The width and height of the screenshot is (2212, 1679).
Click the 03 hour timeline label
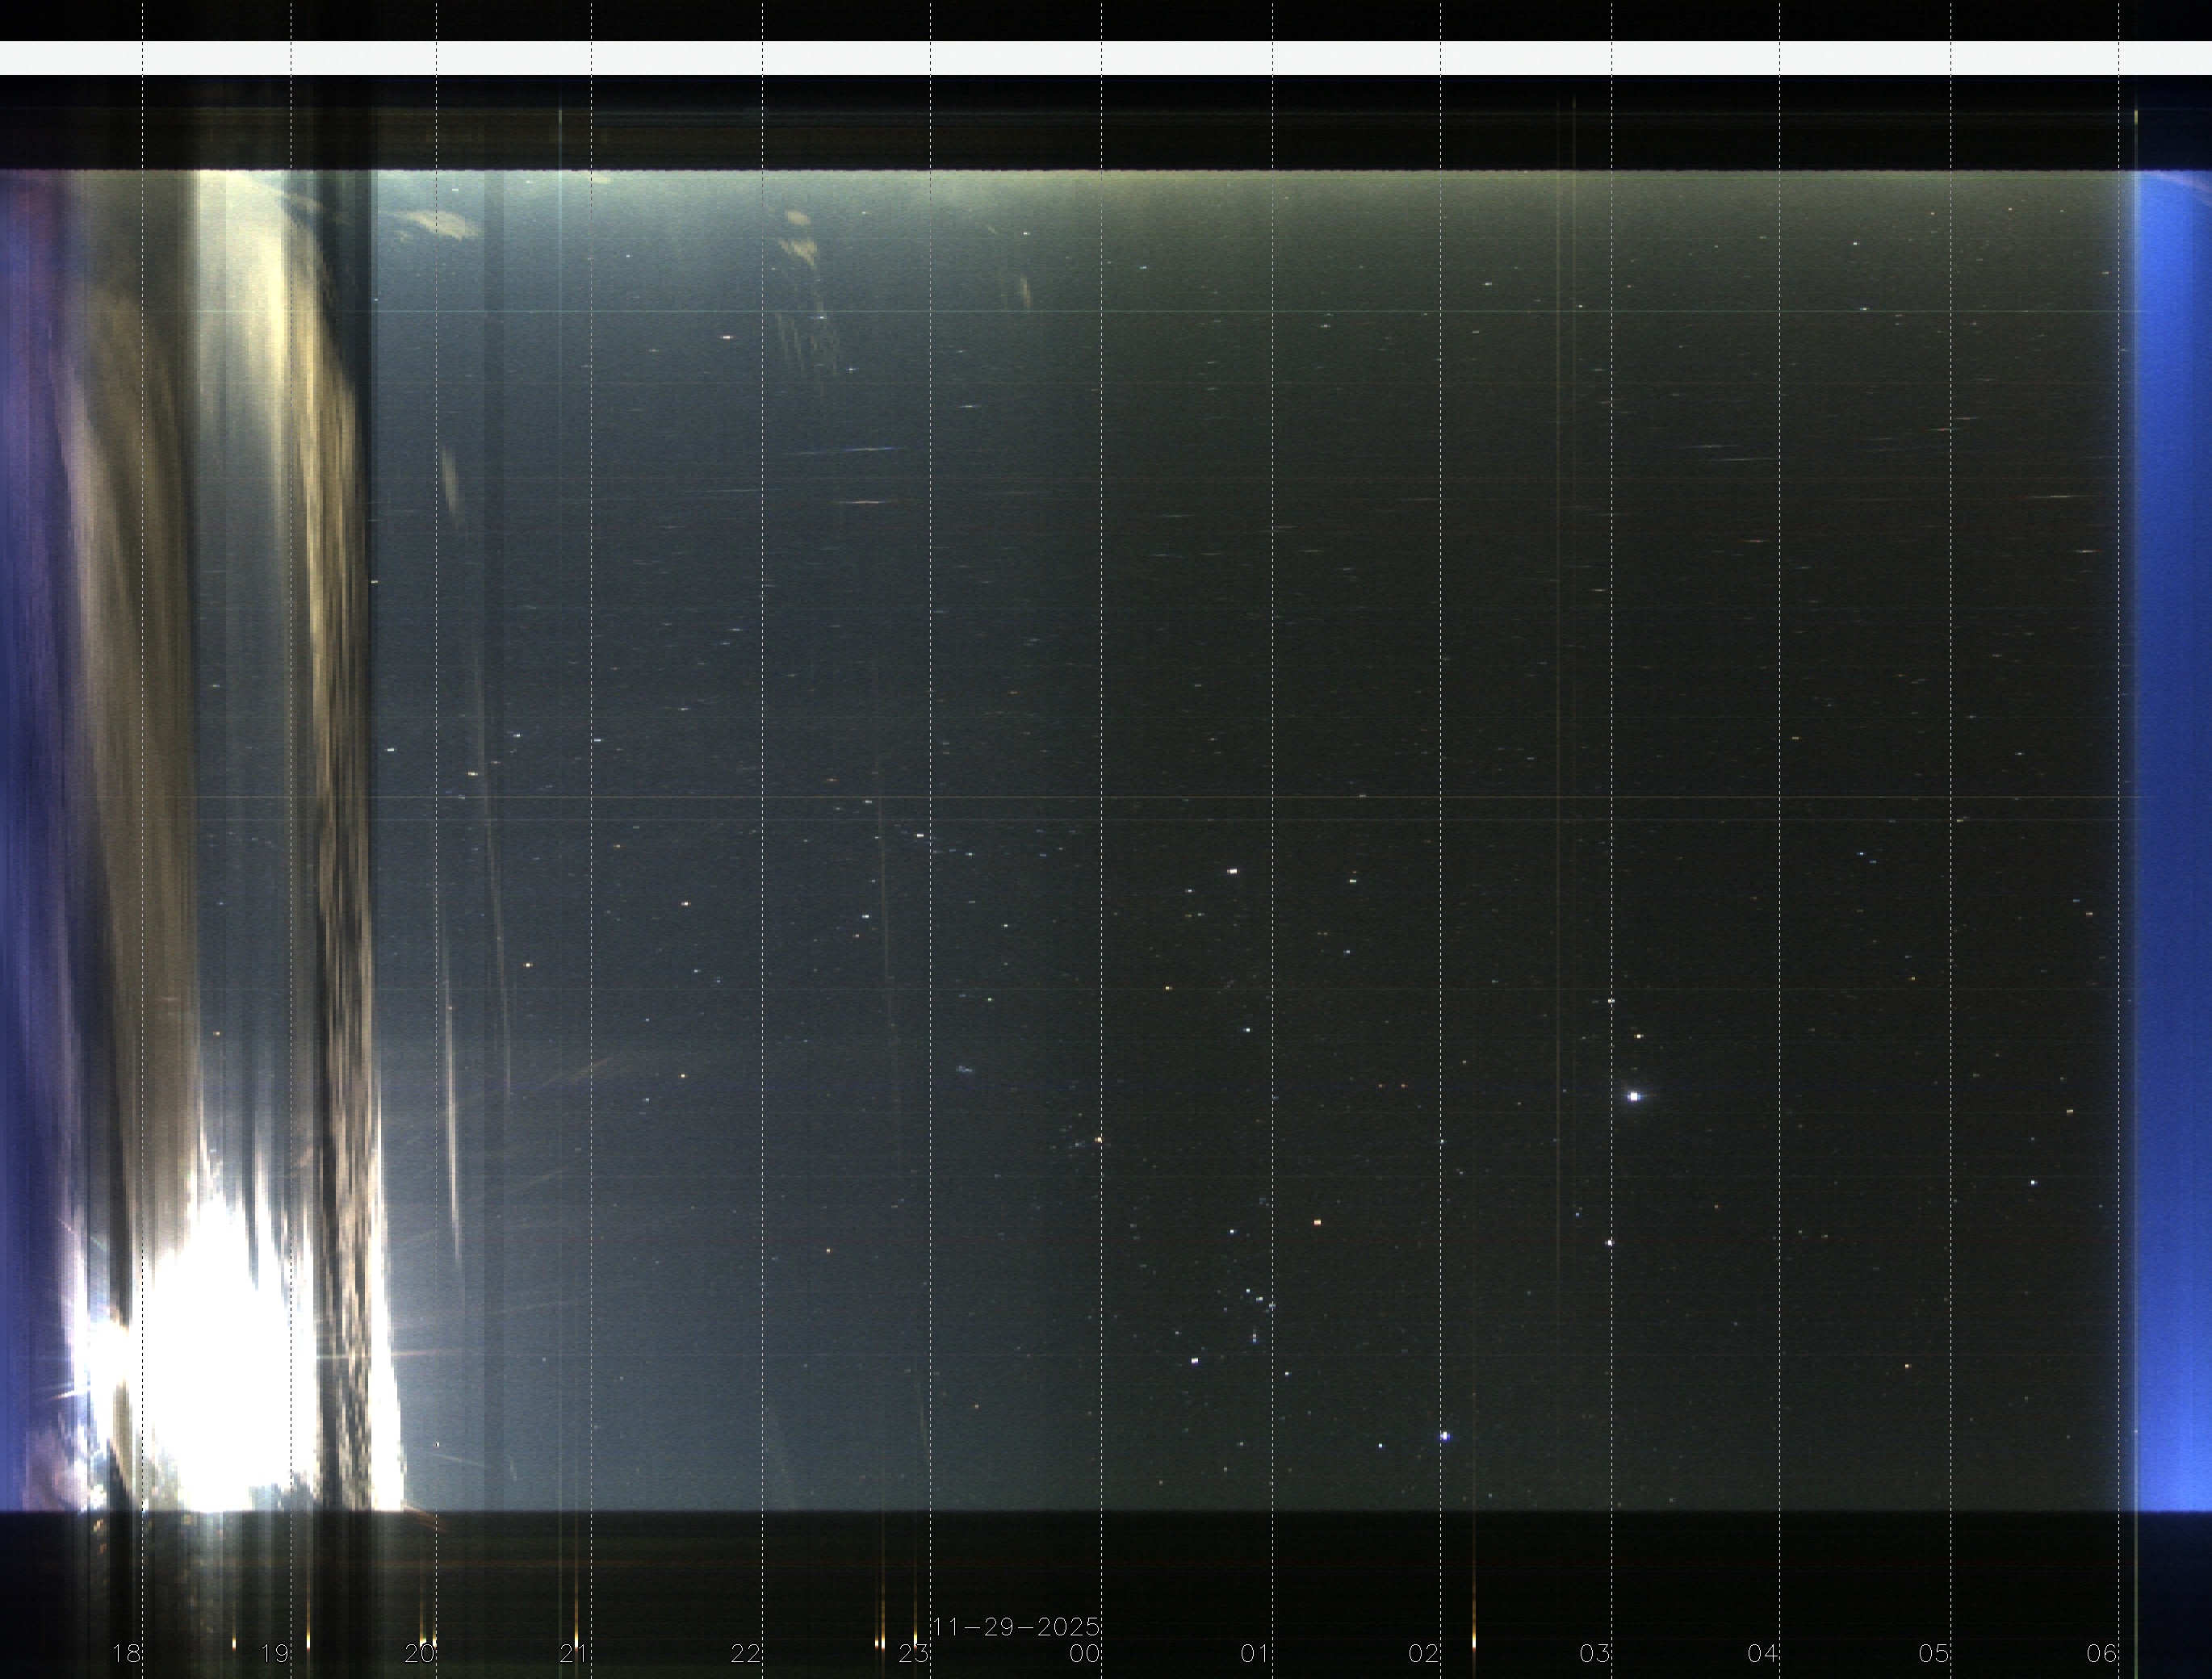click(x=1595, y=1653)
